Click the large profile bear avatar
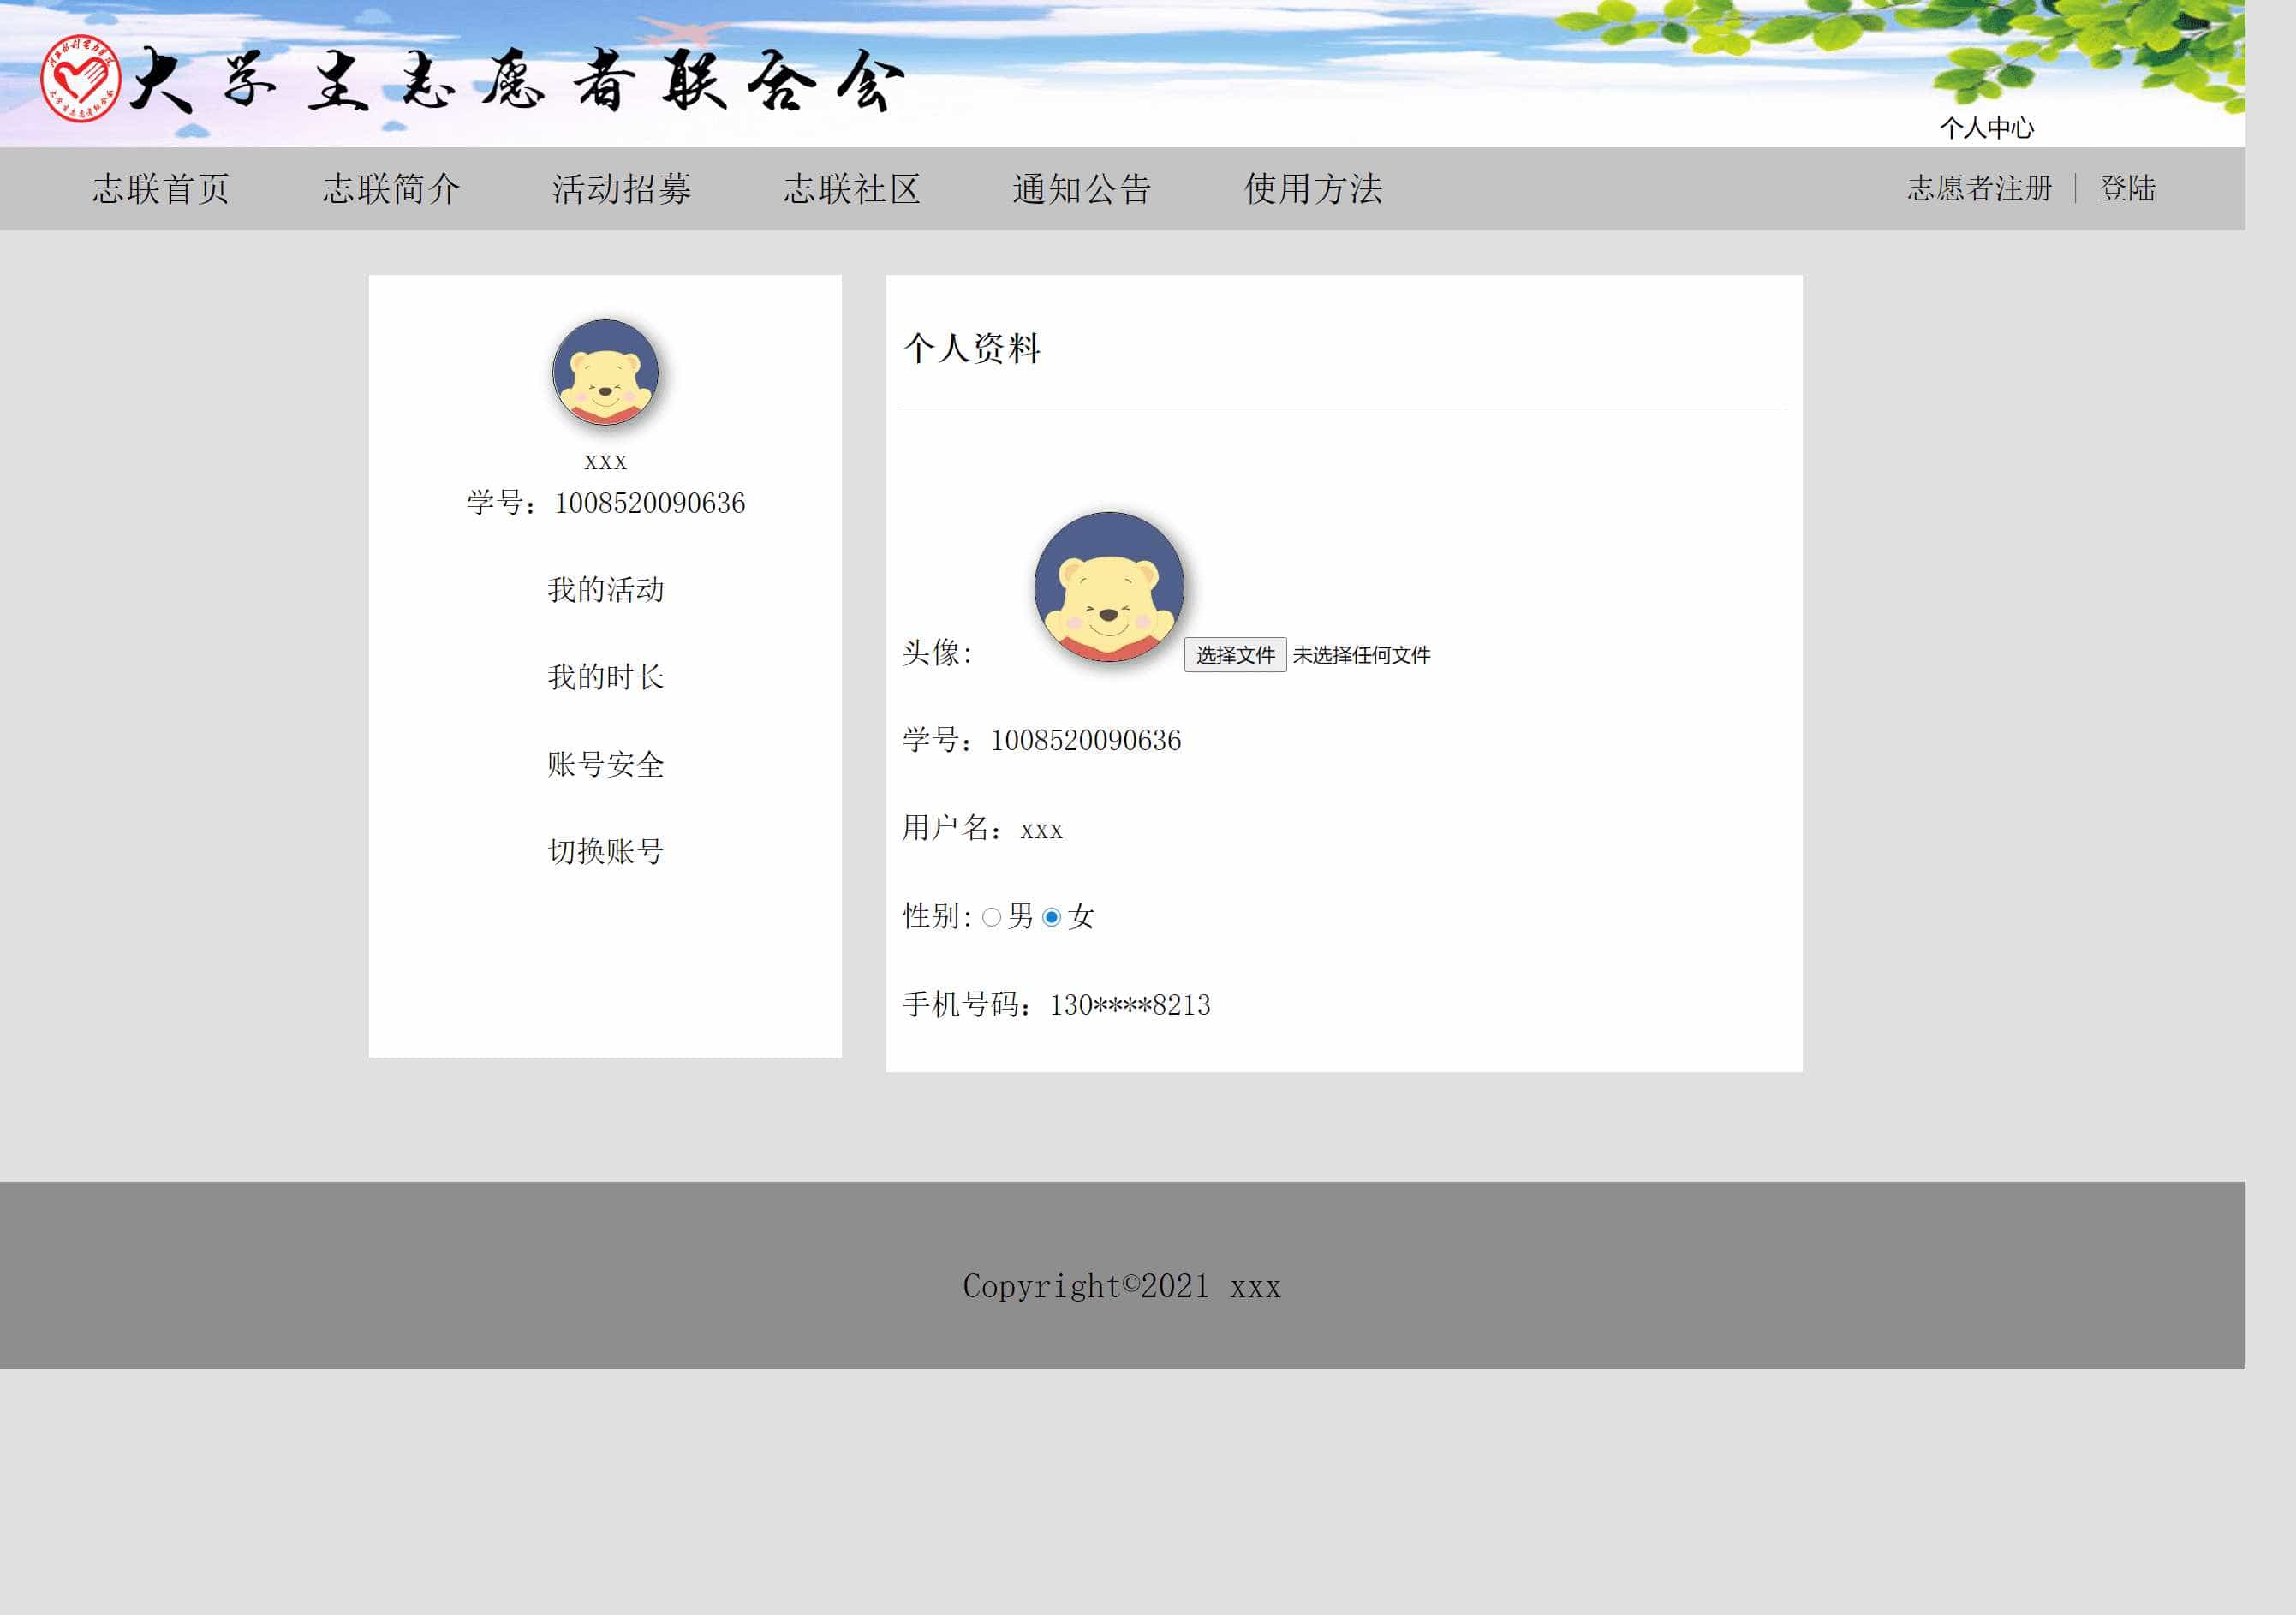The height and width of the screenshot is (1615, 2296). click(1108, 587)
